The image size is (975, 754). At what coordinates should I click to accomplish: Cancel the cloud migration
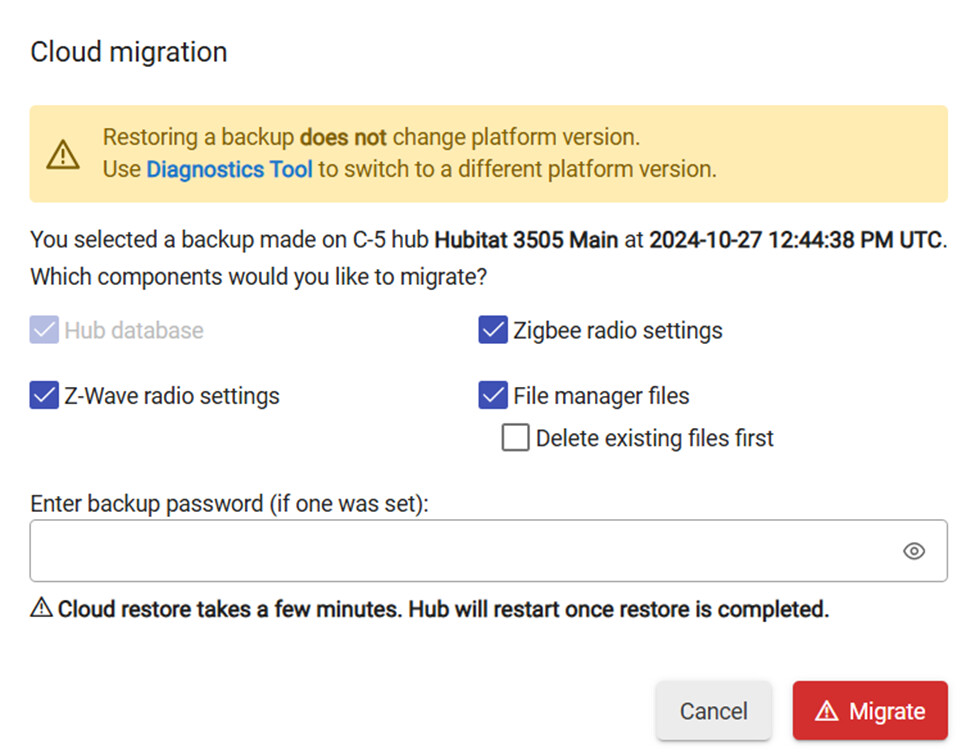click(714, 710)
